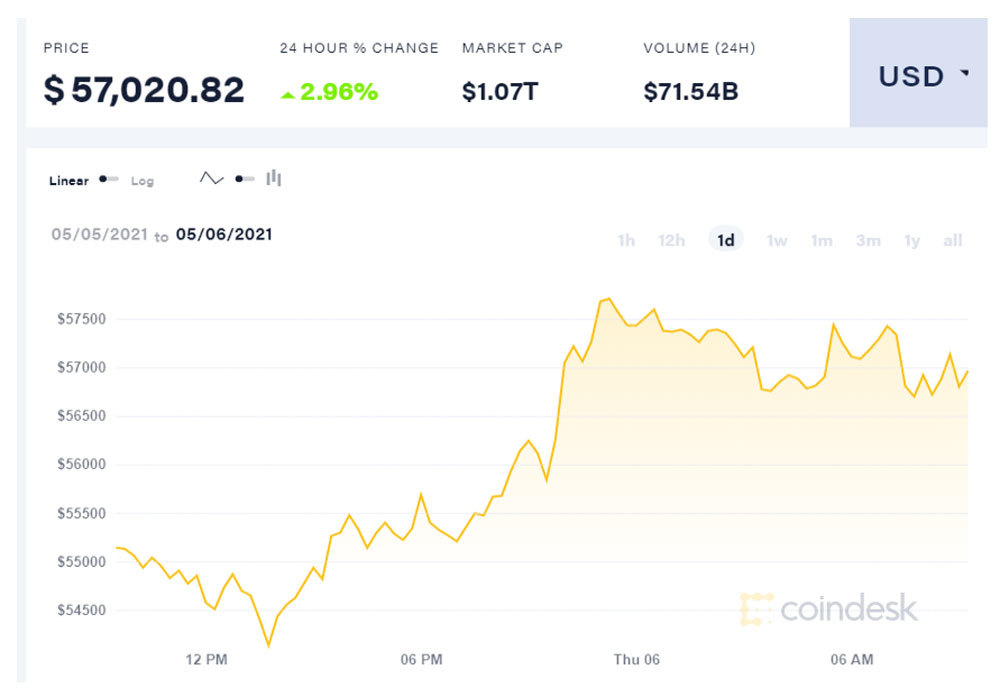Click the Log scale label
Image resolution: width=1000 pixels, height=697 pixels.
click(142, 181)
